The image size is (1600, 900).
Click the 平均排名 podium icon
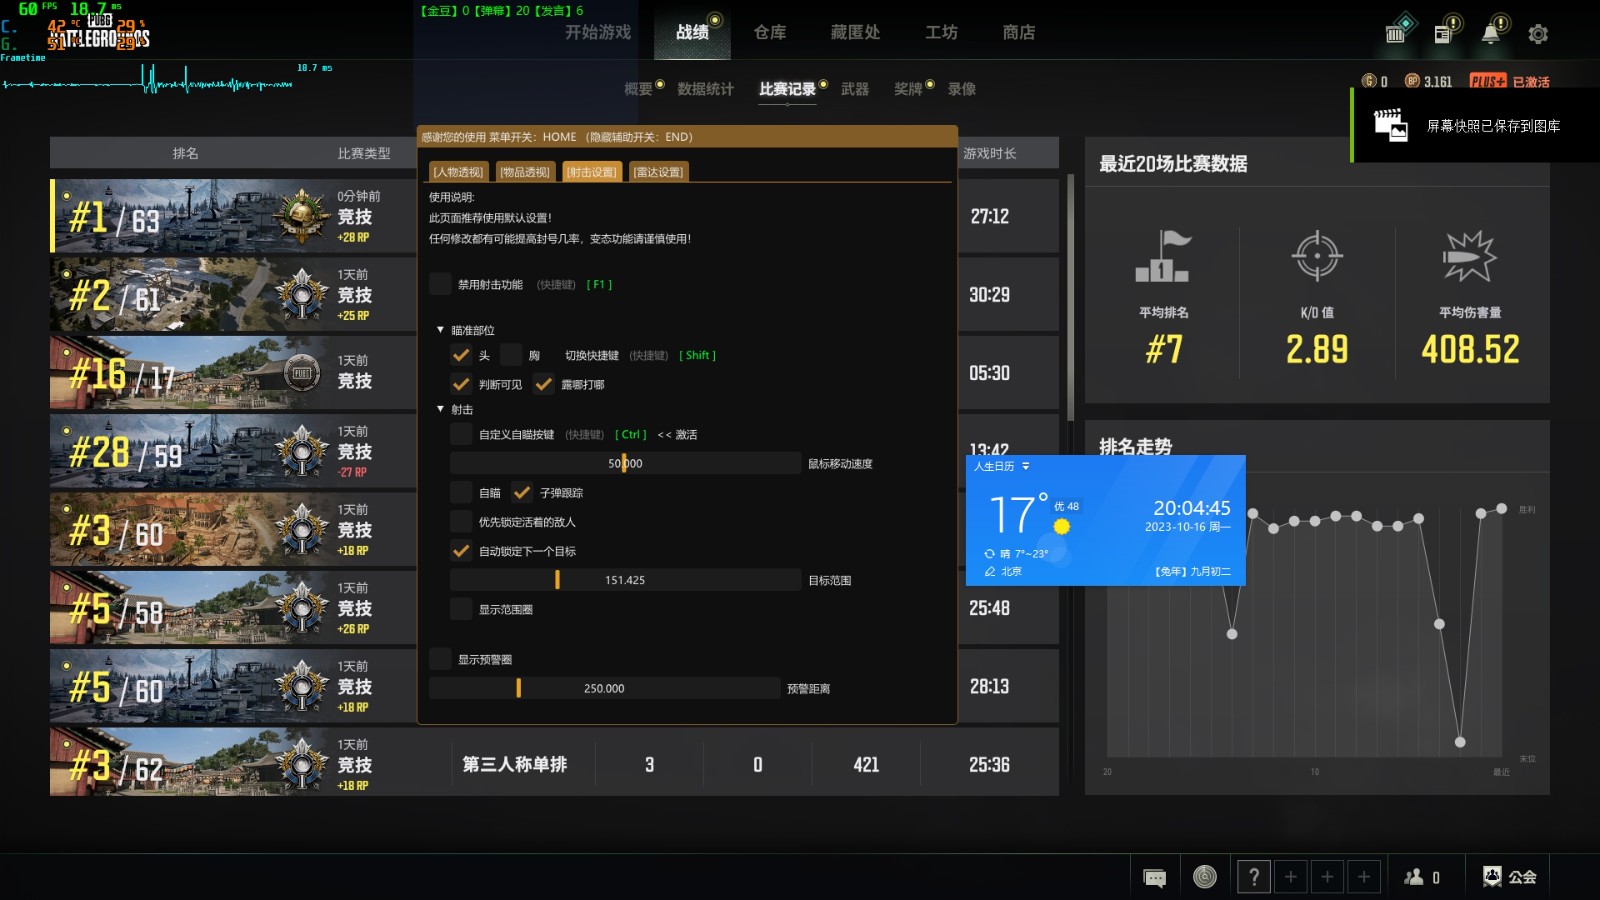(1163, 257)
